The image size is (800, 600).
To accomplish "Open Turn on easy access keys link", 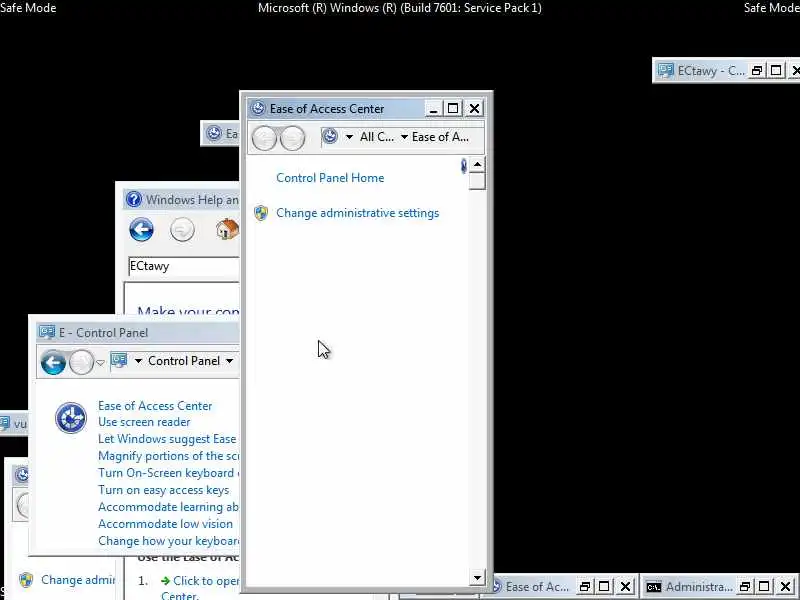I will pyautogui.click(x=163, y=490).
